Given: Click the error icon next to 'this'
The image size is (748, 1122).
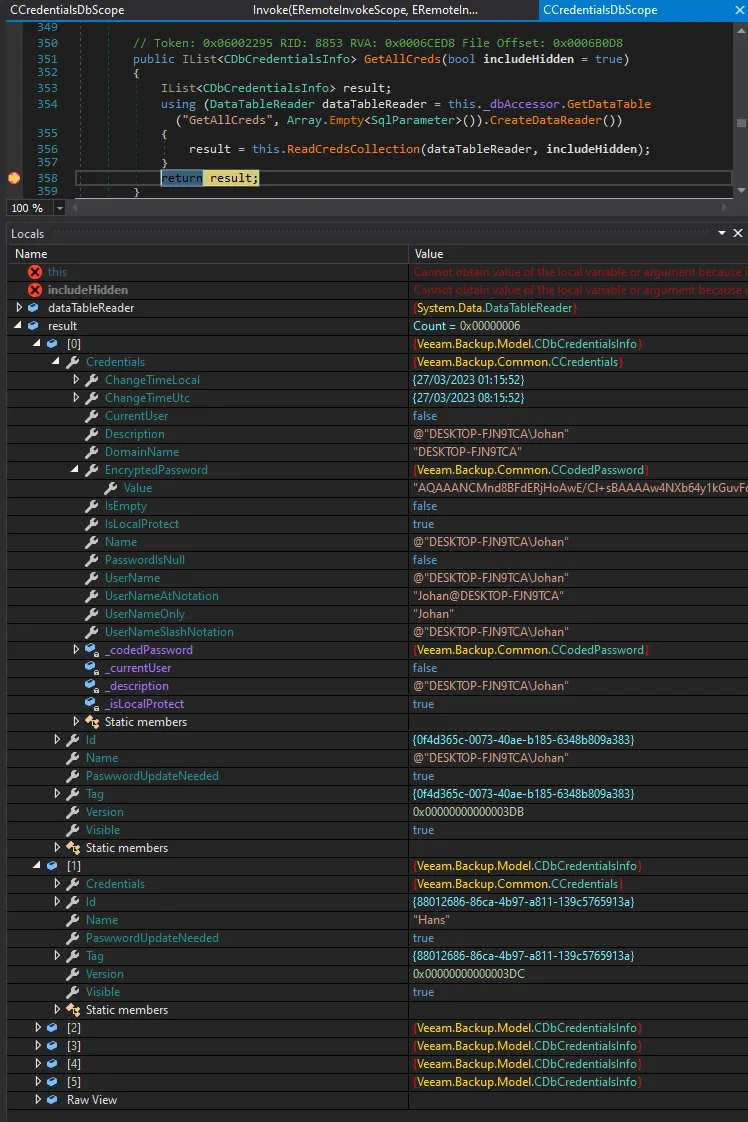Looking at the screenshot, I should coord(35,272).
